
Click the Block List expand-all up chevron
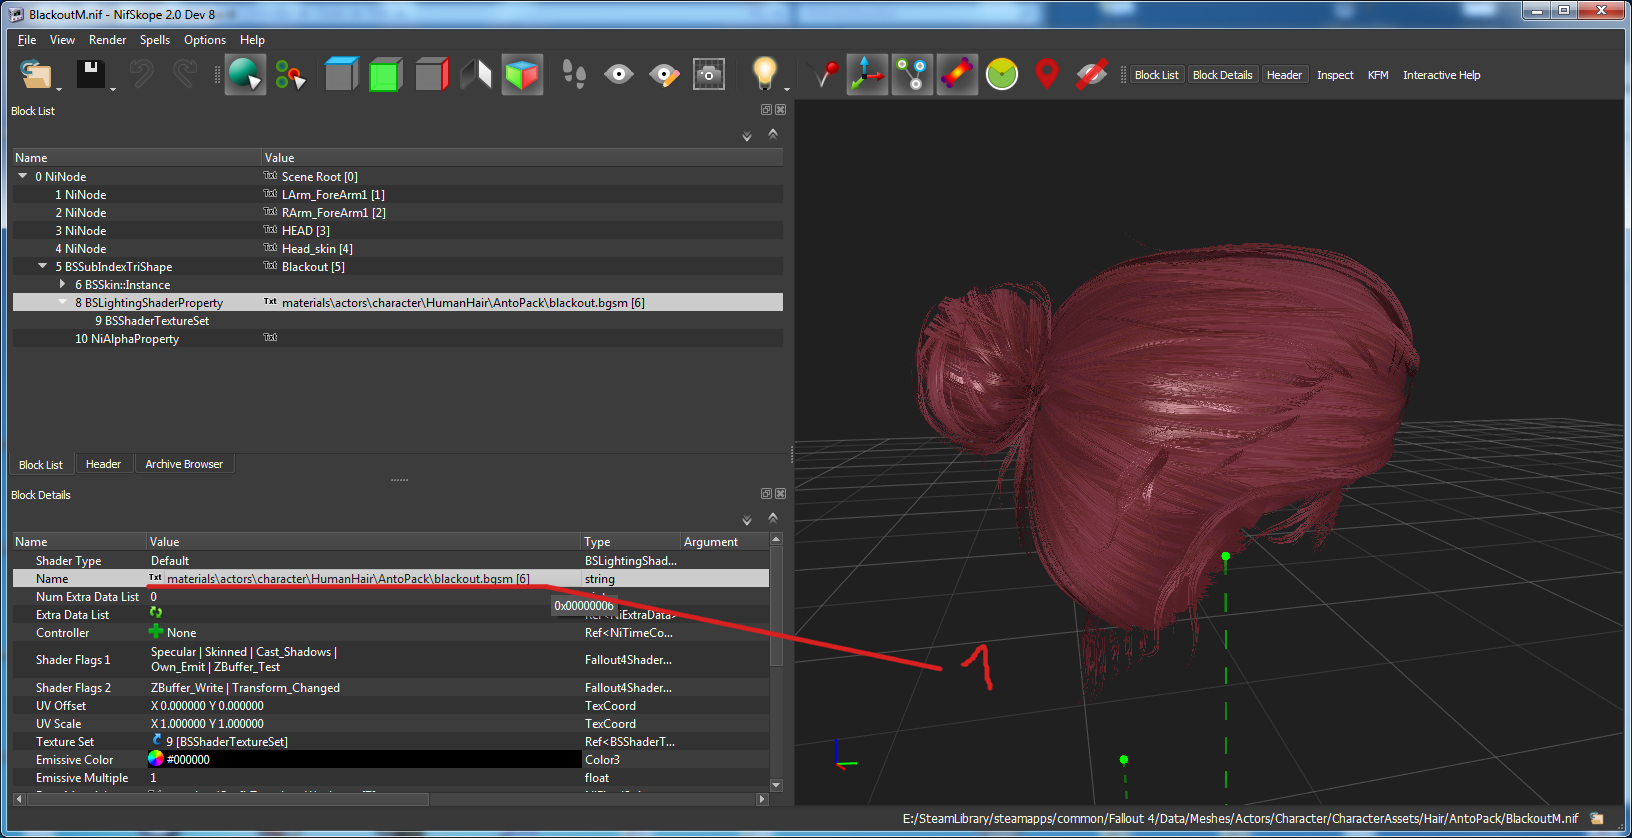(773, 133)
